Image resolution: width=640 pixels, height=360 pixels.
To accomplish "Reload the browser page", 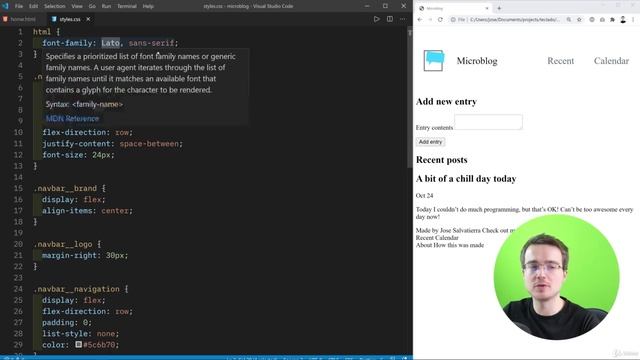I will 440,20.
